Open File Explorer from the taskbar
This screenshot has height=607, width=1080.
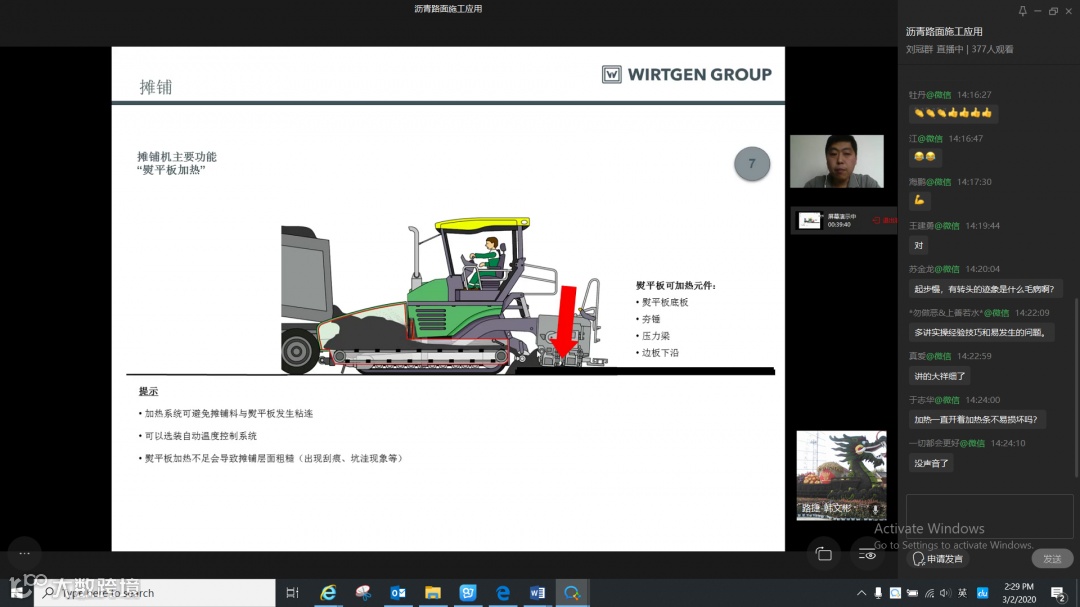click(433, 593)
